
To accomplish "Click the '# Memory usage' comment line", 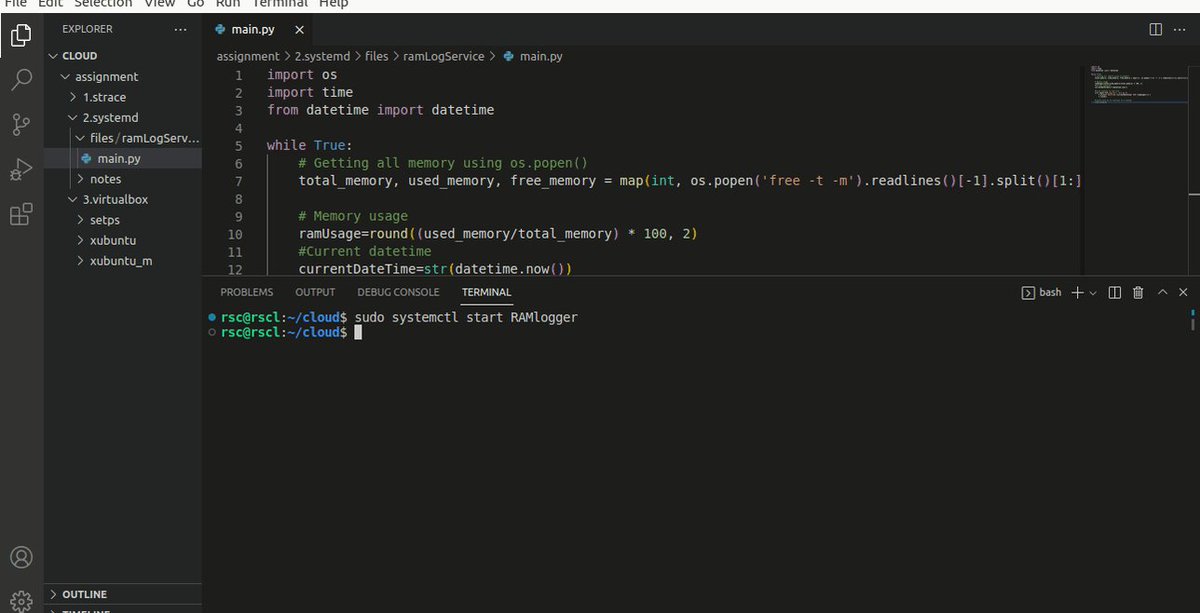I will [353, 216].
